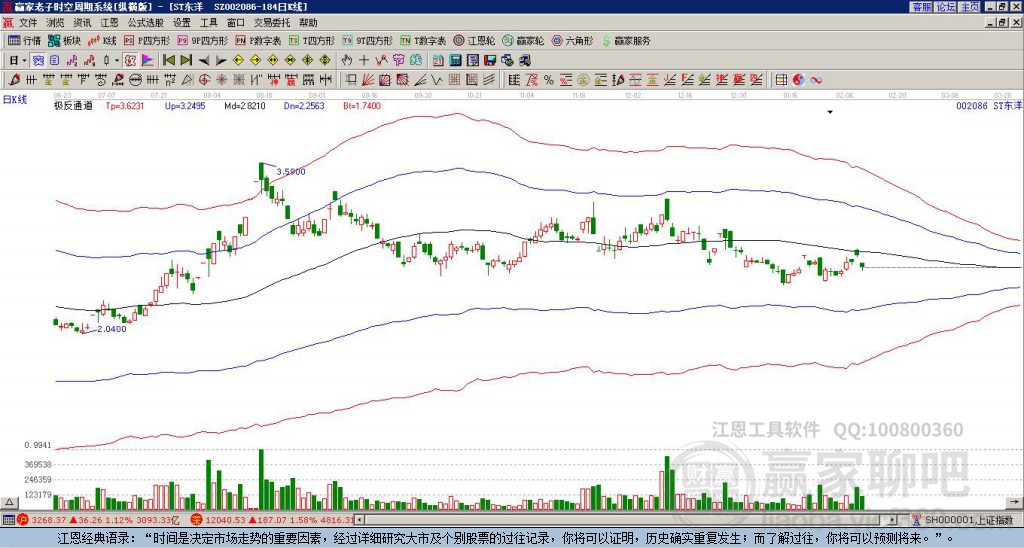Click the red crosshair circle icon

coord(204,80)
